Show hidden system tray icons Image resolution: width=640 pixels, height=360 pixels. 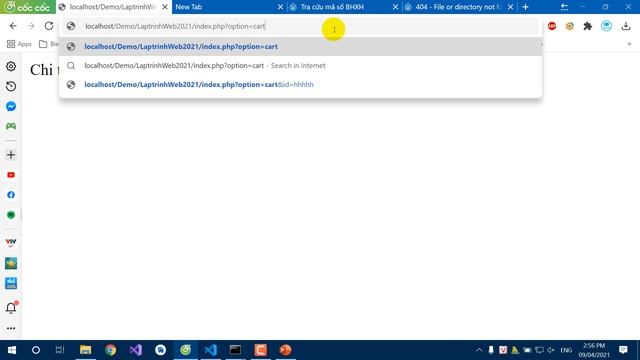pyautogui.click(x=479, y=350)
